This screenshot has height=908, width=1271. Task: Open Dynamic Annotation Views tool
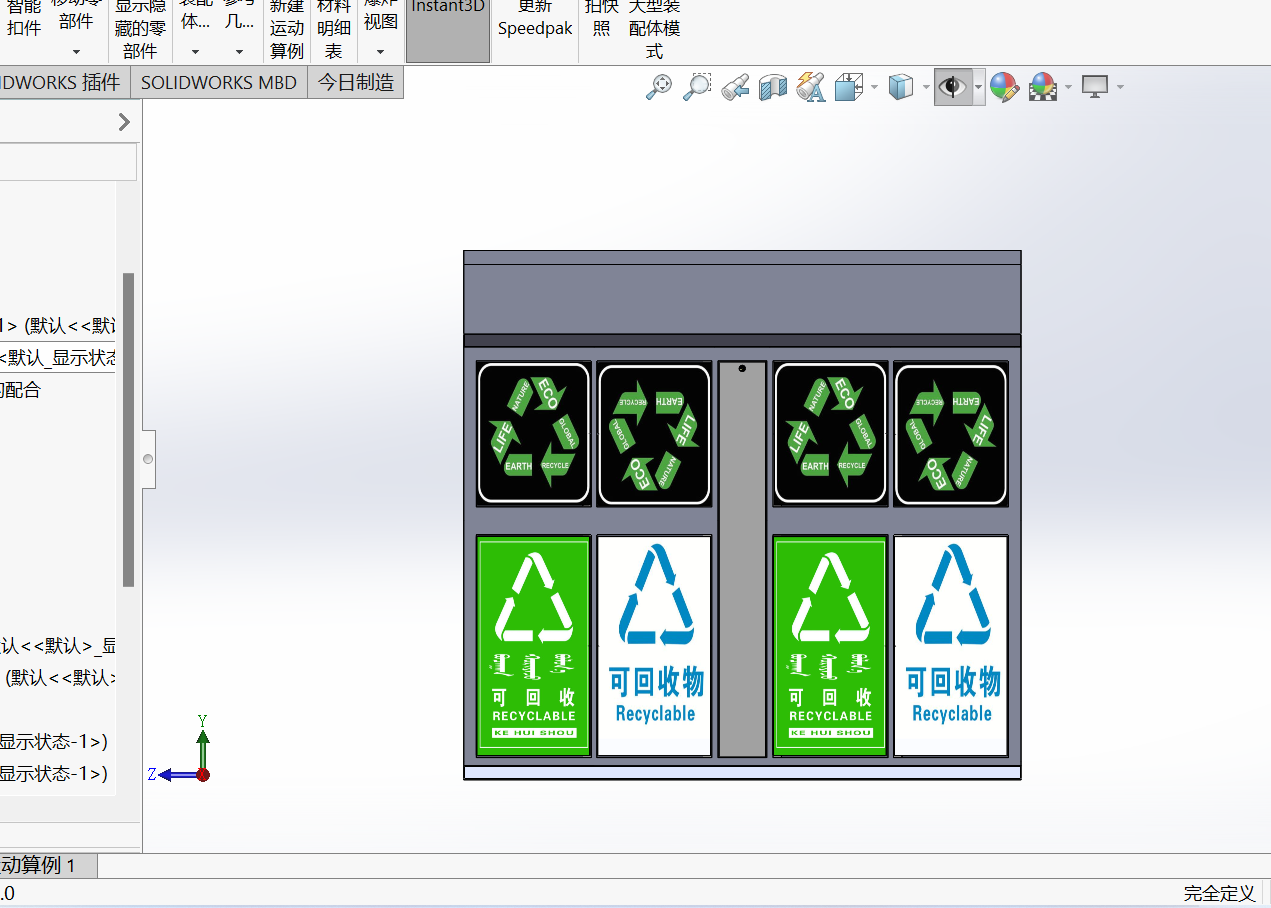(x=811, y=87)
